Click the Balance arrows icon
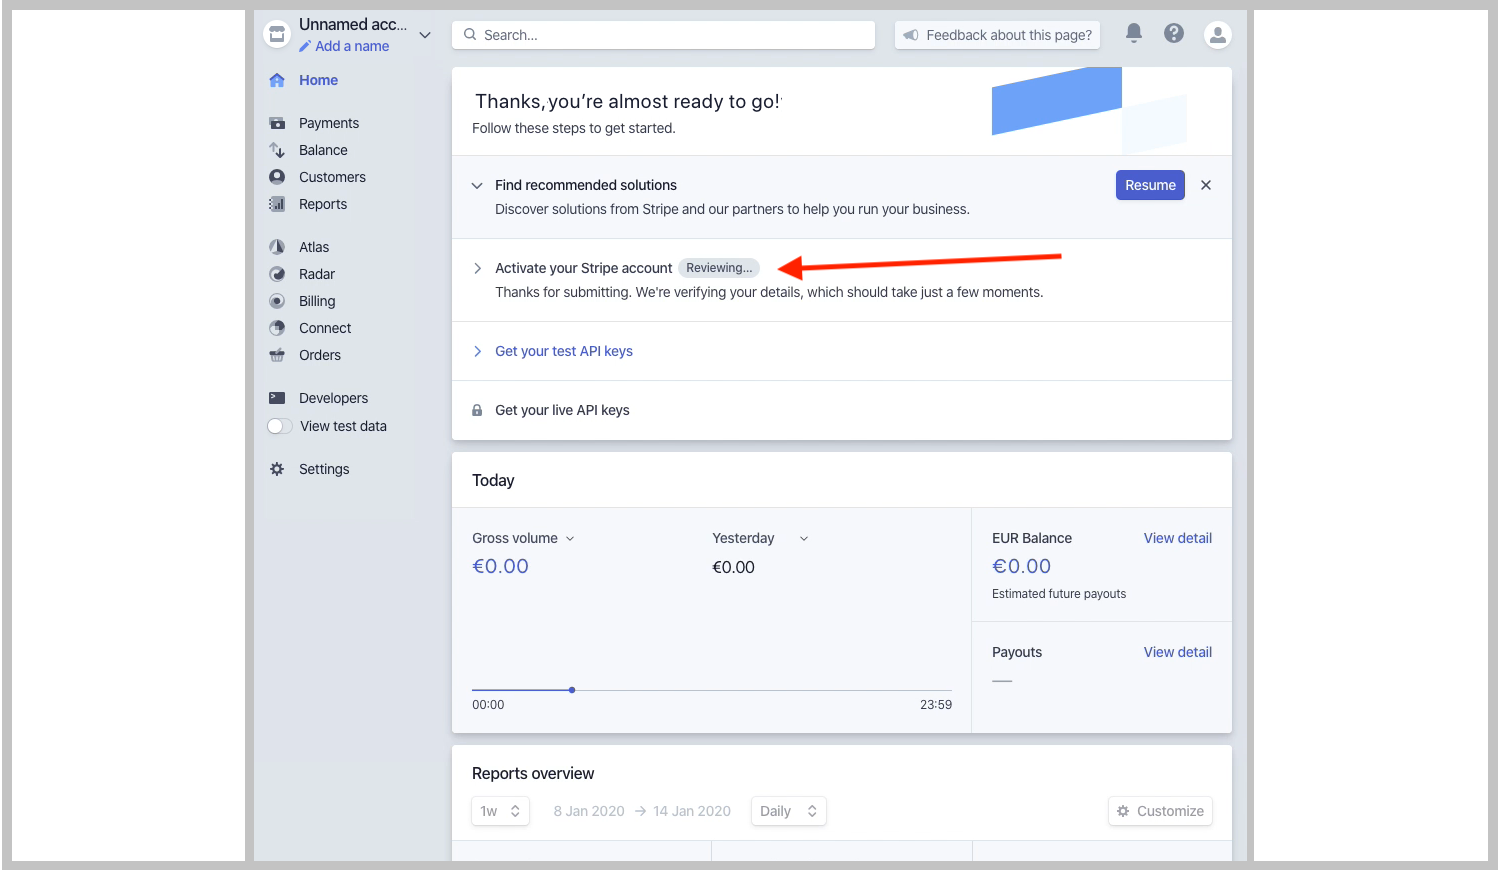This screenshot has width=1500, height=870. point(277,150)
